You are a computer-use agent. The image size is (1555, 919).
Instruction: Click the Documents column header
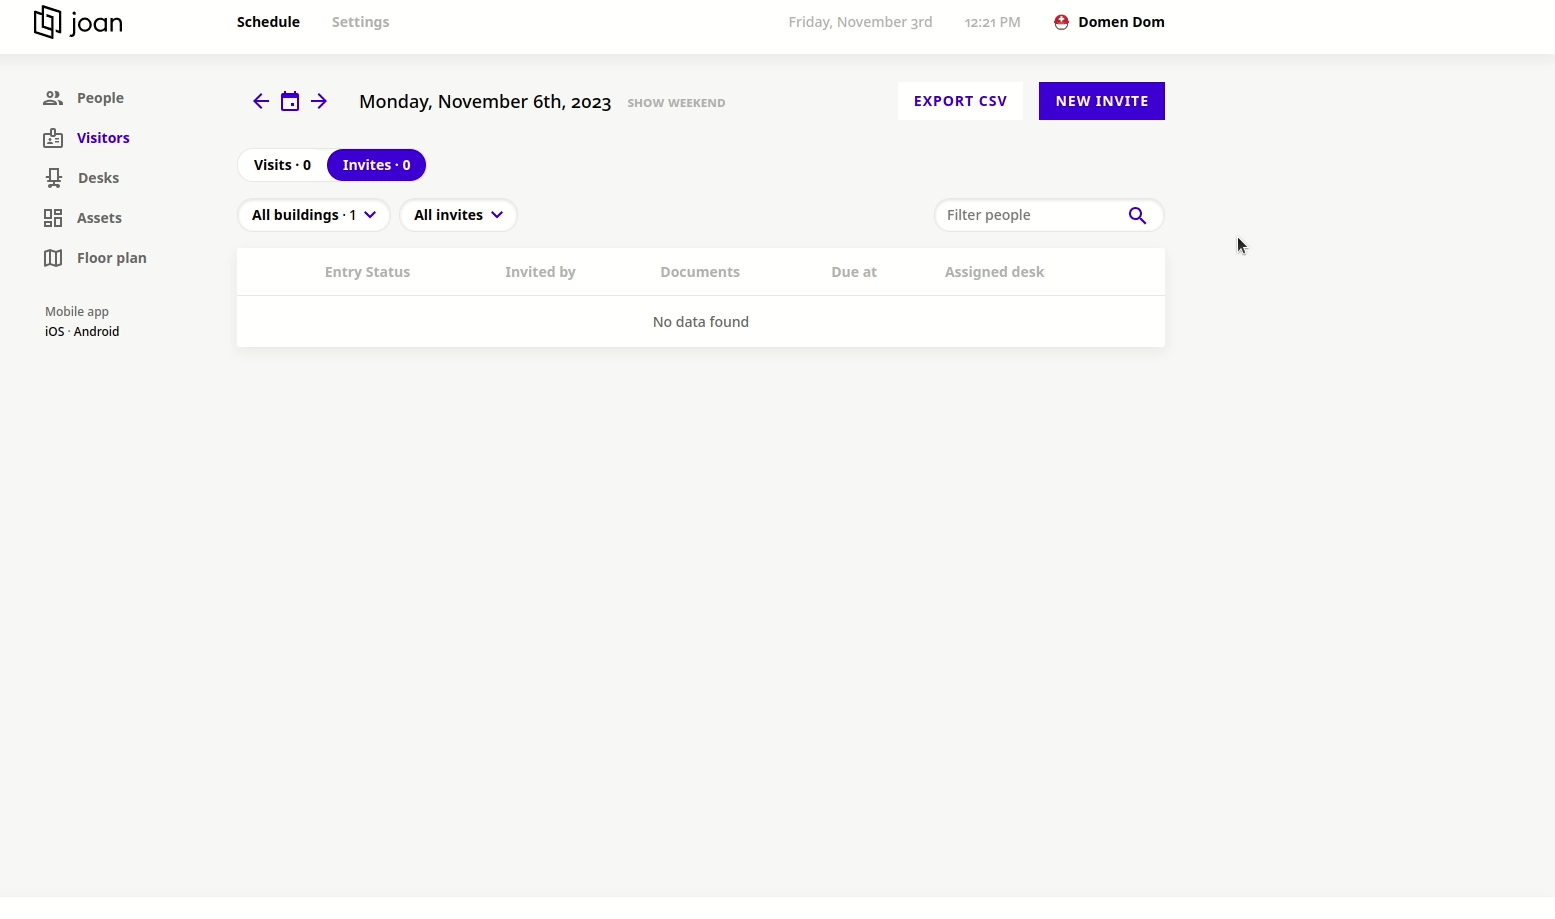click(x=700, y=272)
